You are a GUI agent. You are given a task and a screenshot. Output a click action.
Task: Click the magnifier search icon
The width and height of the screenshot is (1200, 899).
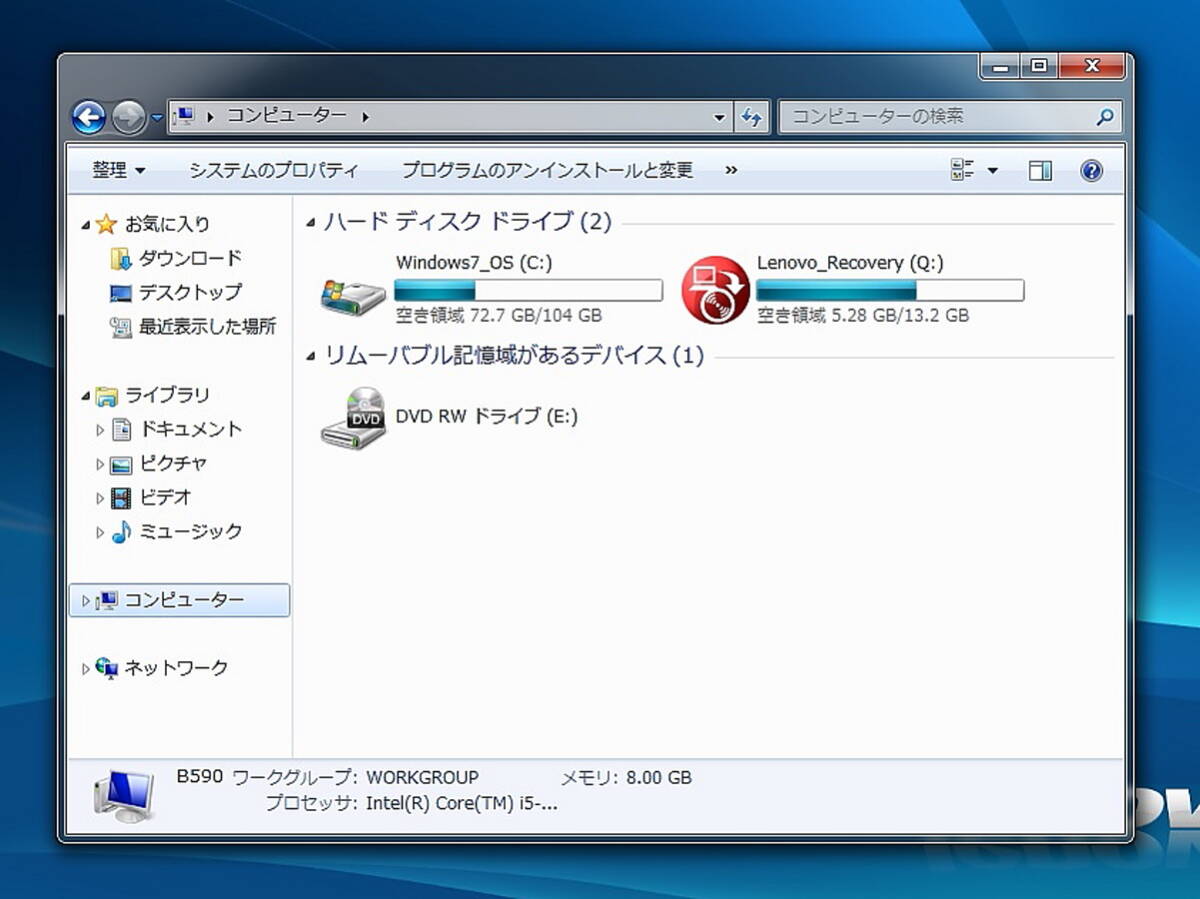(1104, 117)
